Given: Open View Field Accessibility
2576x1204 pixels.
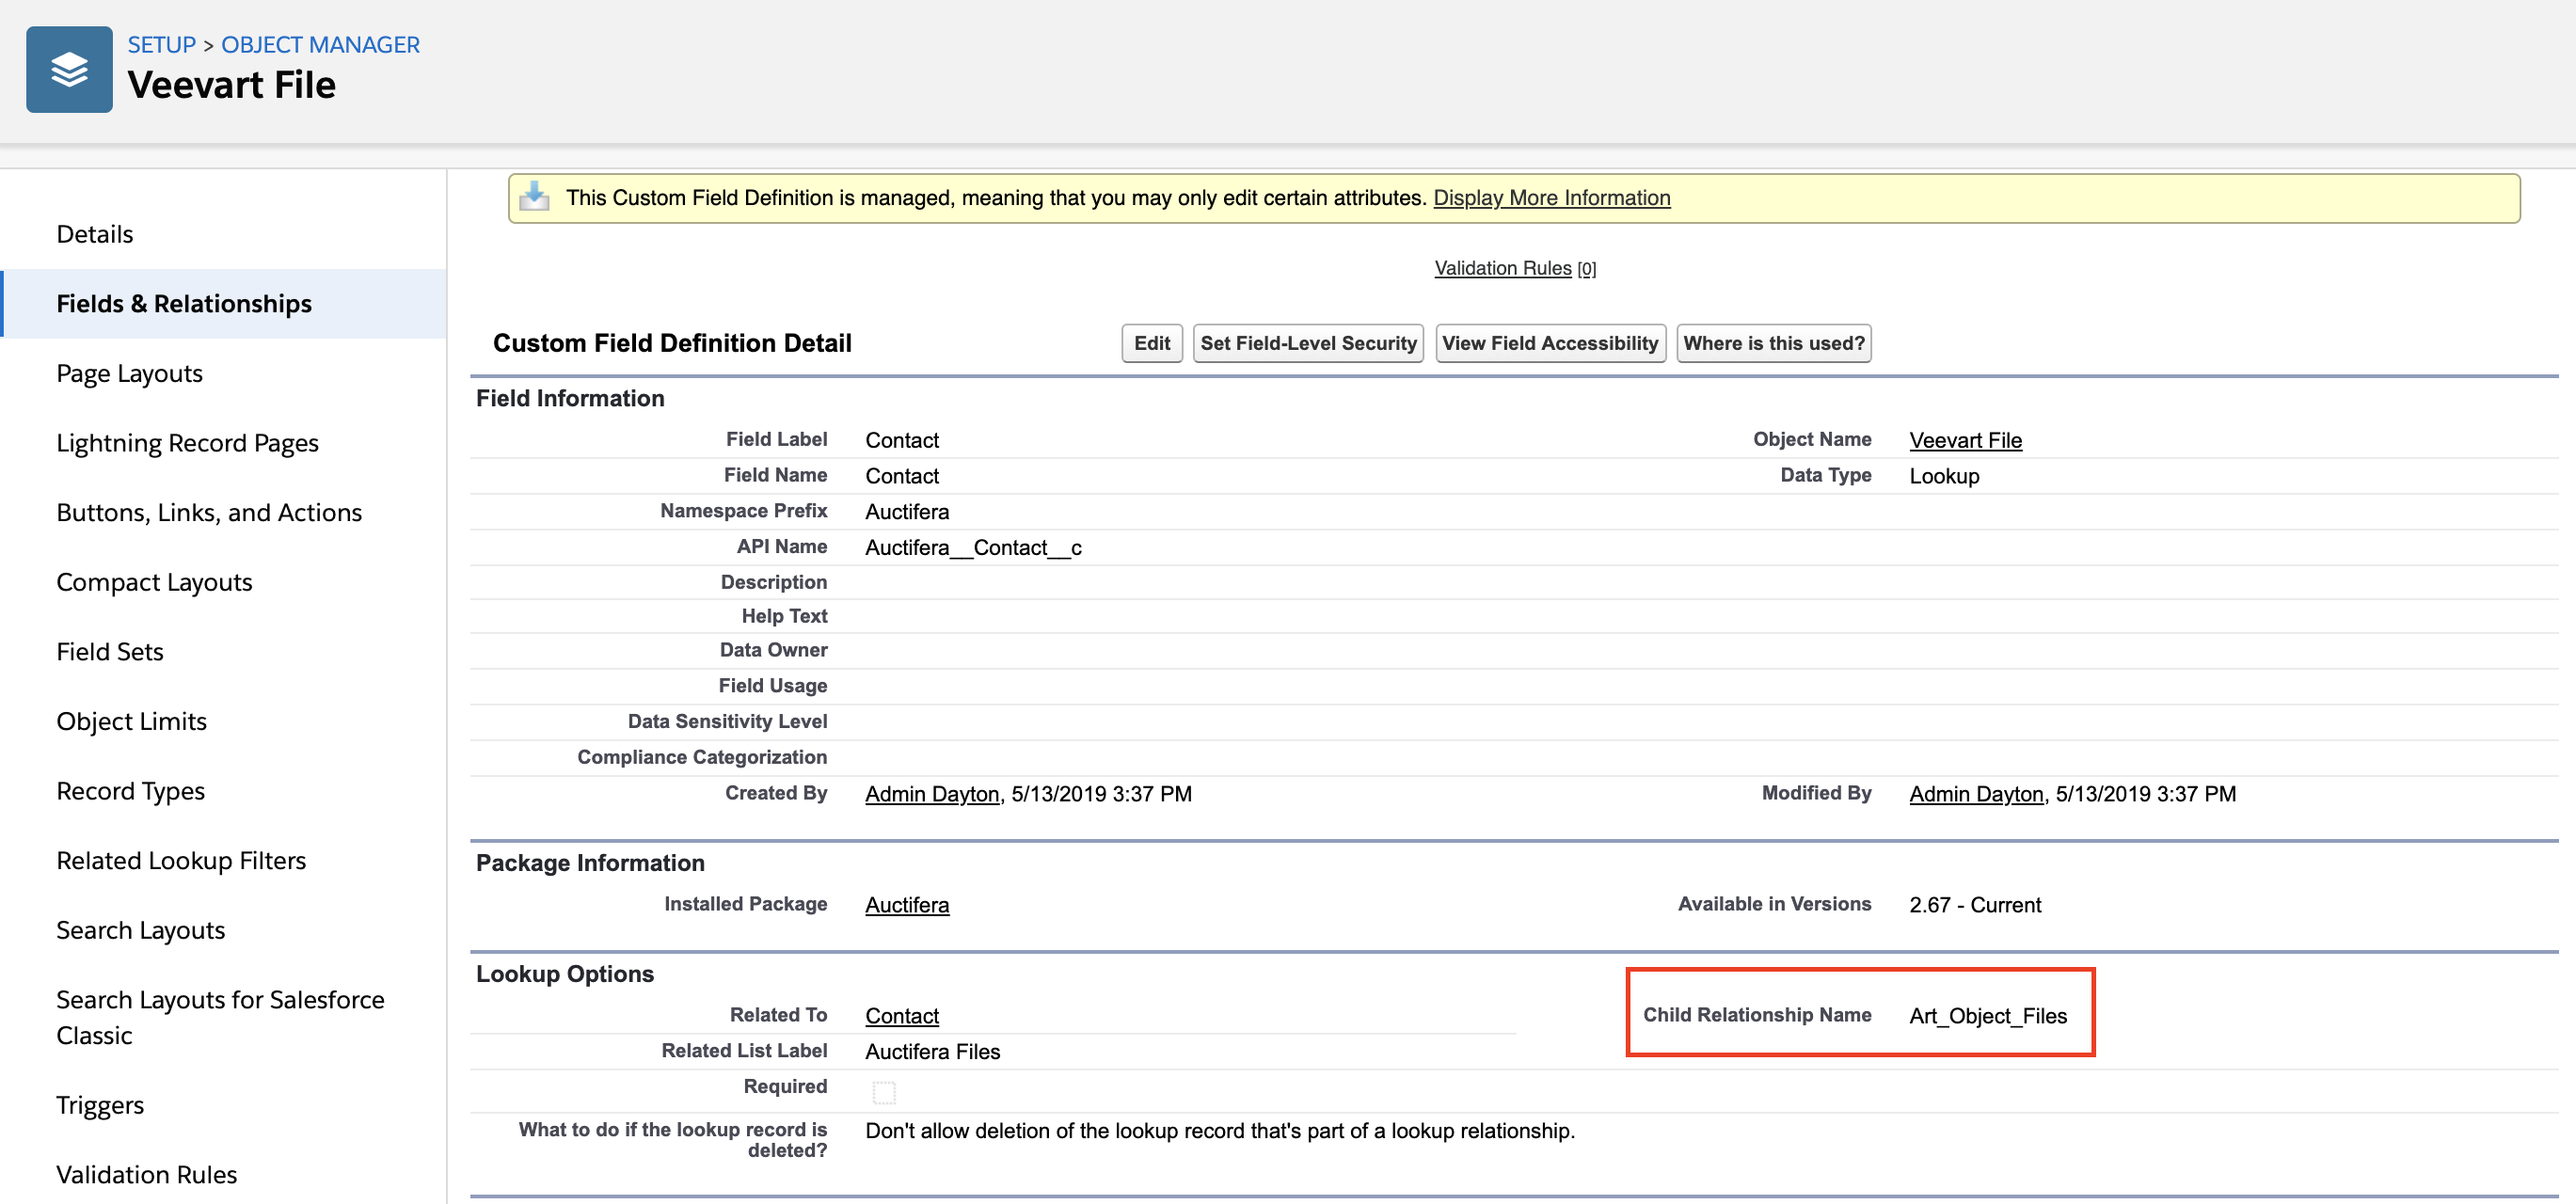Looking at the screenshot, I should (1549, 343).
